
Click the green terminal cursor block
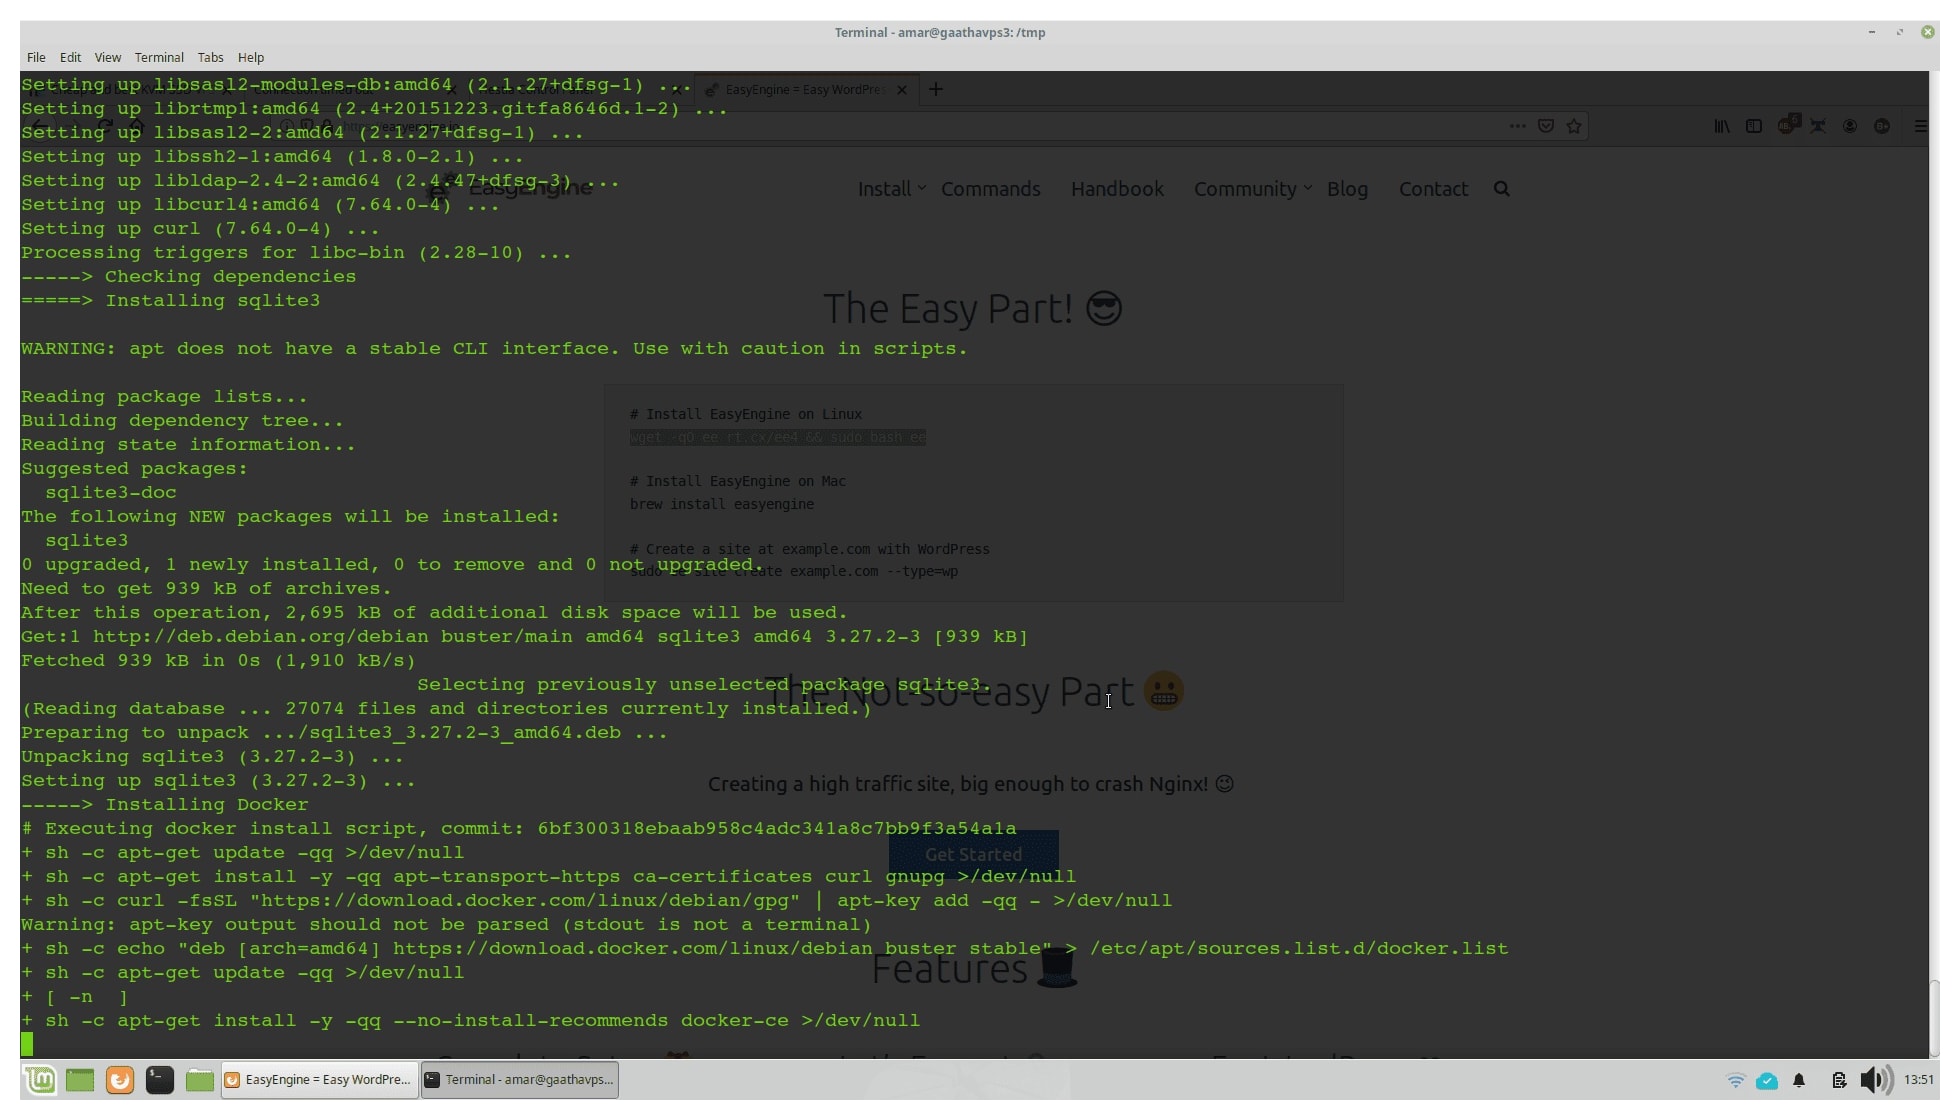click(27, 1044)
